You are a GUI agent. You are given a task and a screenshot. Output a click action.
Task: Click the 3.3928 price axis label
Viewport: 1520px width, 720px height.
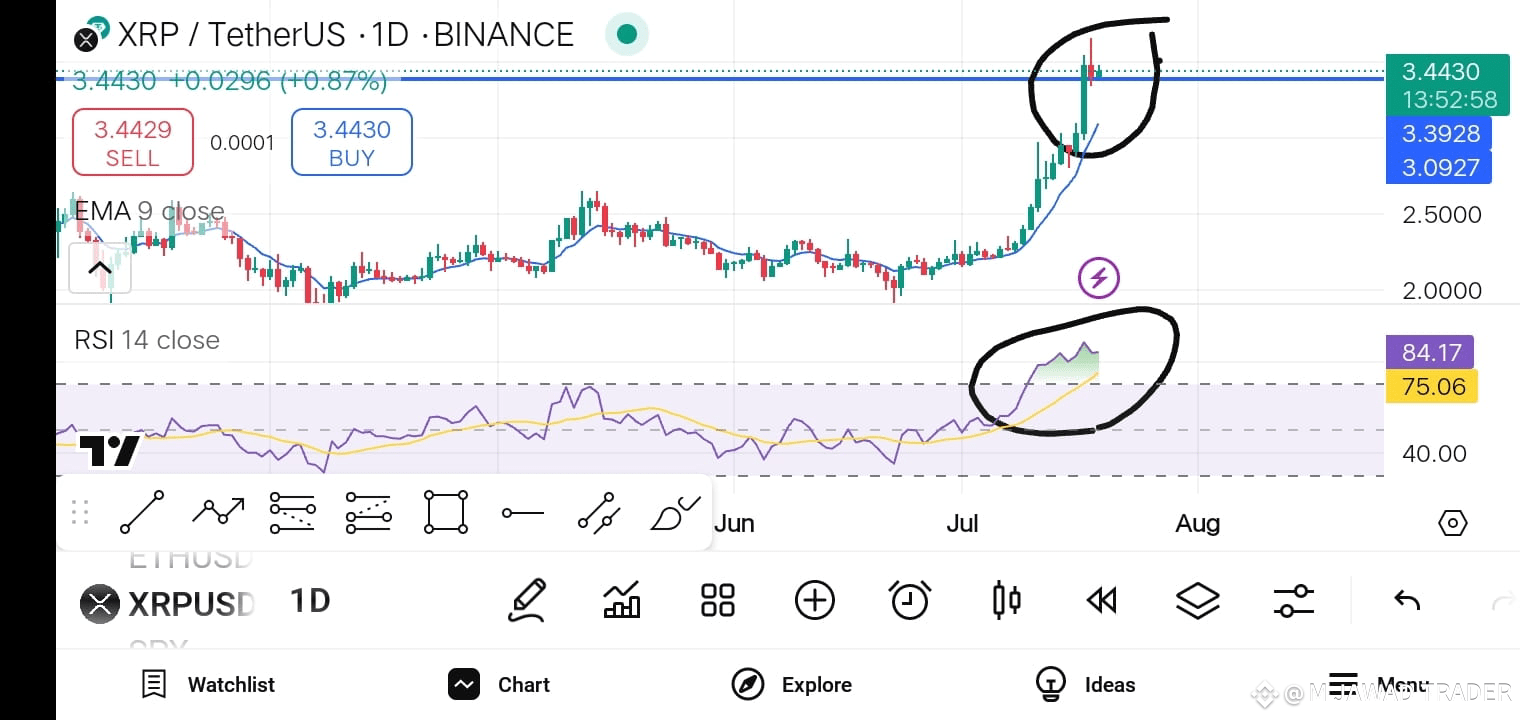tap(1439, 133)
